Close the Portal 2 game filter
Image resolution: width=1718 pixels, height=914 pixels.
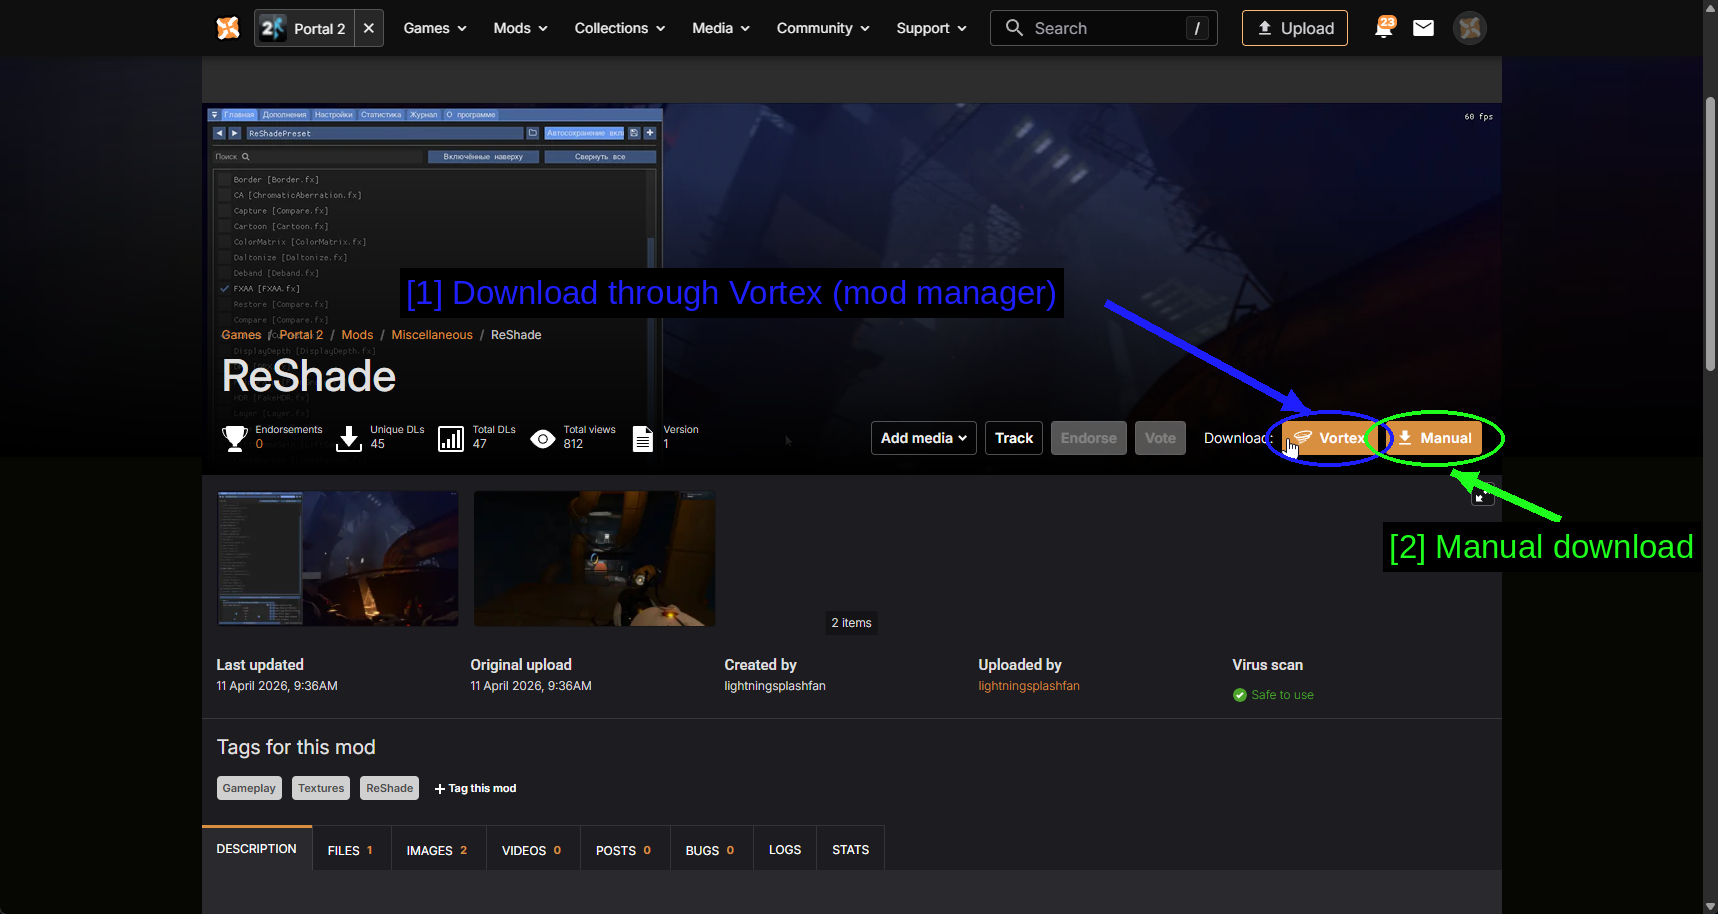coord(369,28)
